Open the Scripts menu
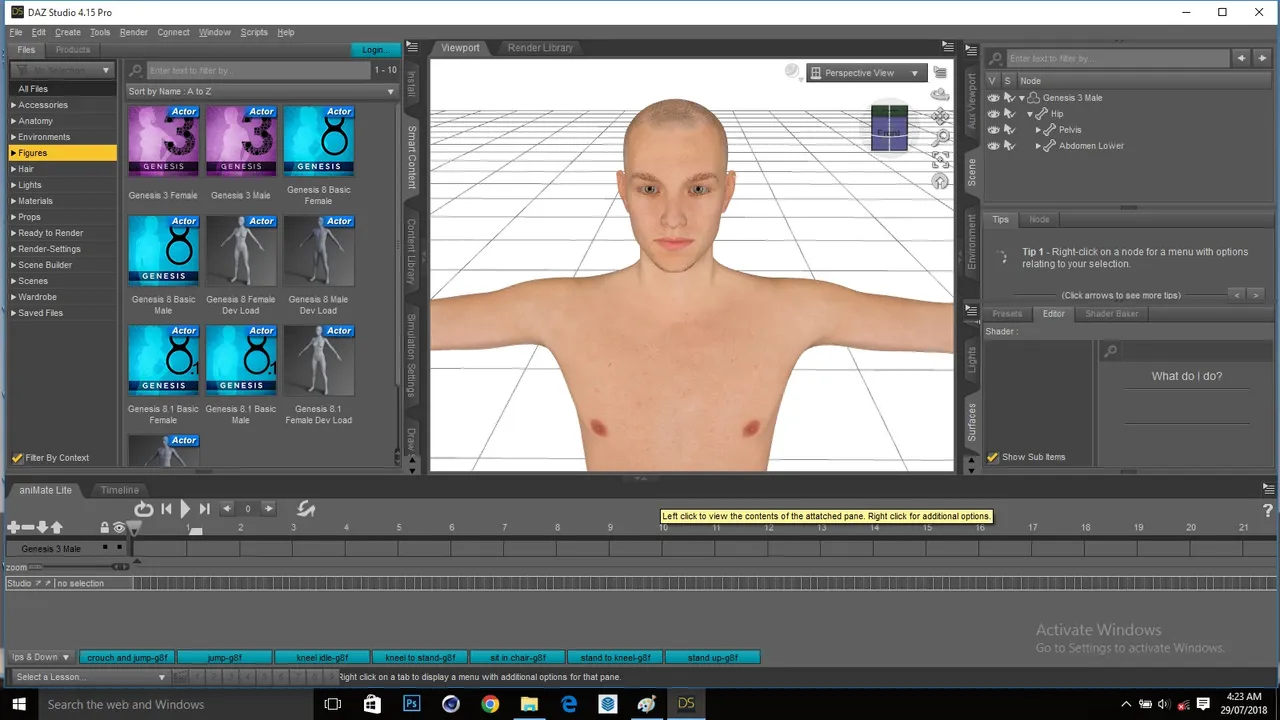Screen dimensions: 1280x720 (x=254, y=32)
